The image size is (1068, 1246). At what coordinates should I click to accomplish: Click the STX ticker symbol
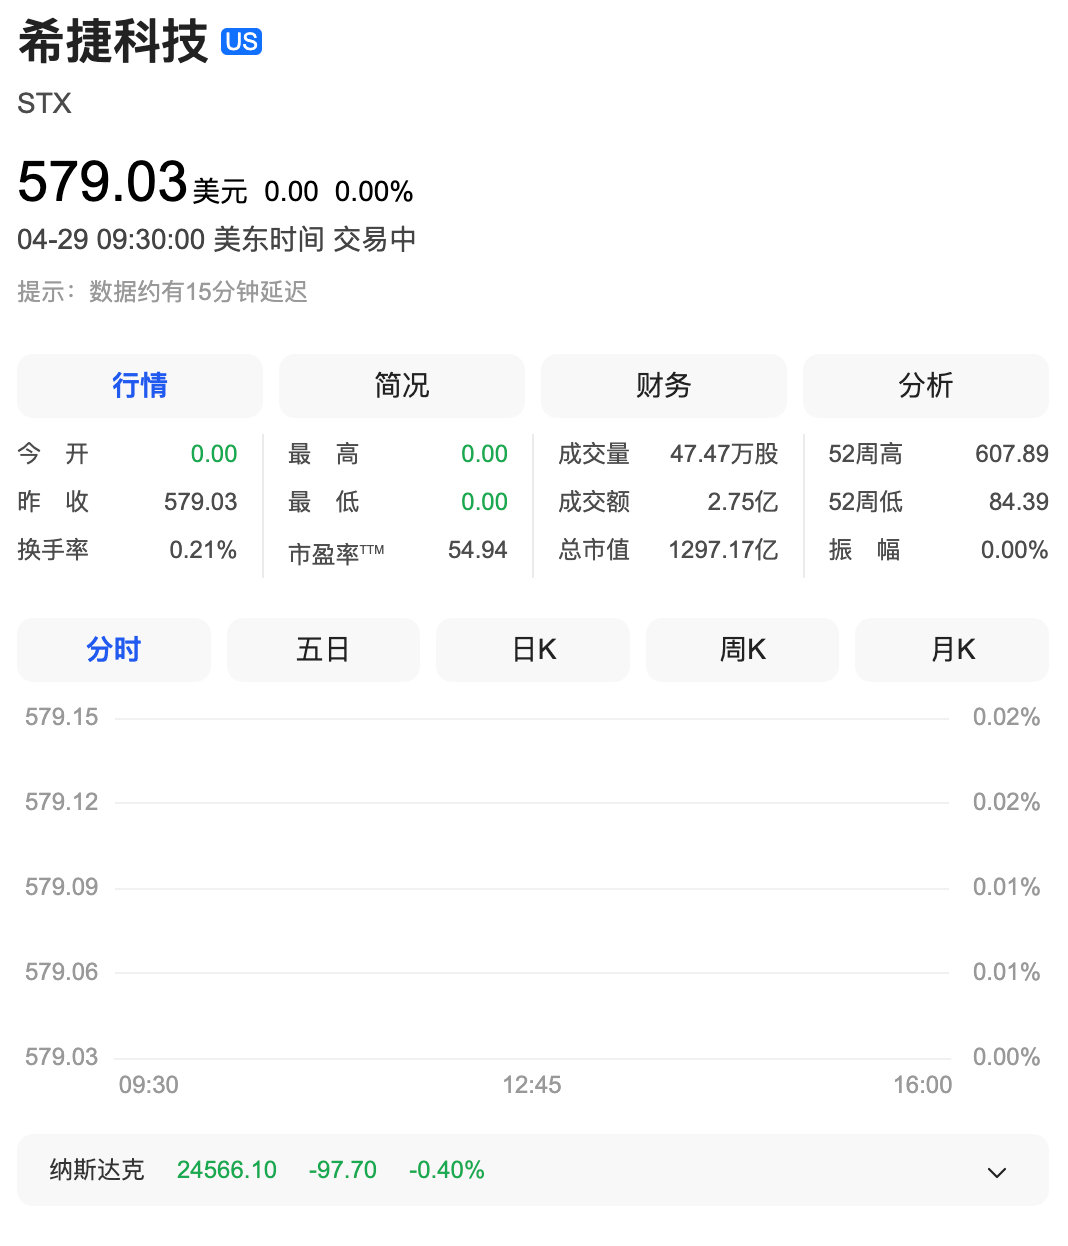44,104
